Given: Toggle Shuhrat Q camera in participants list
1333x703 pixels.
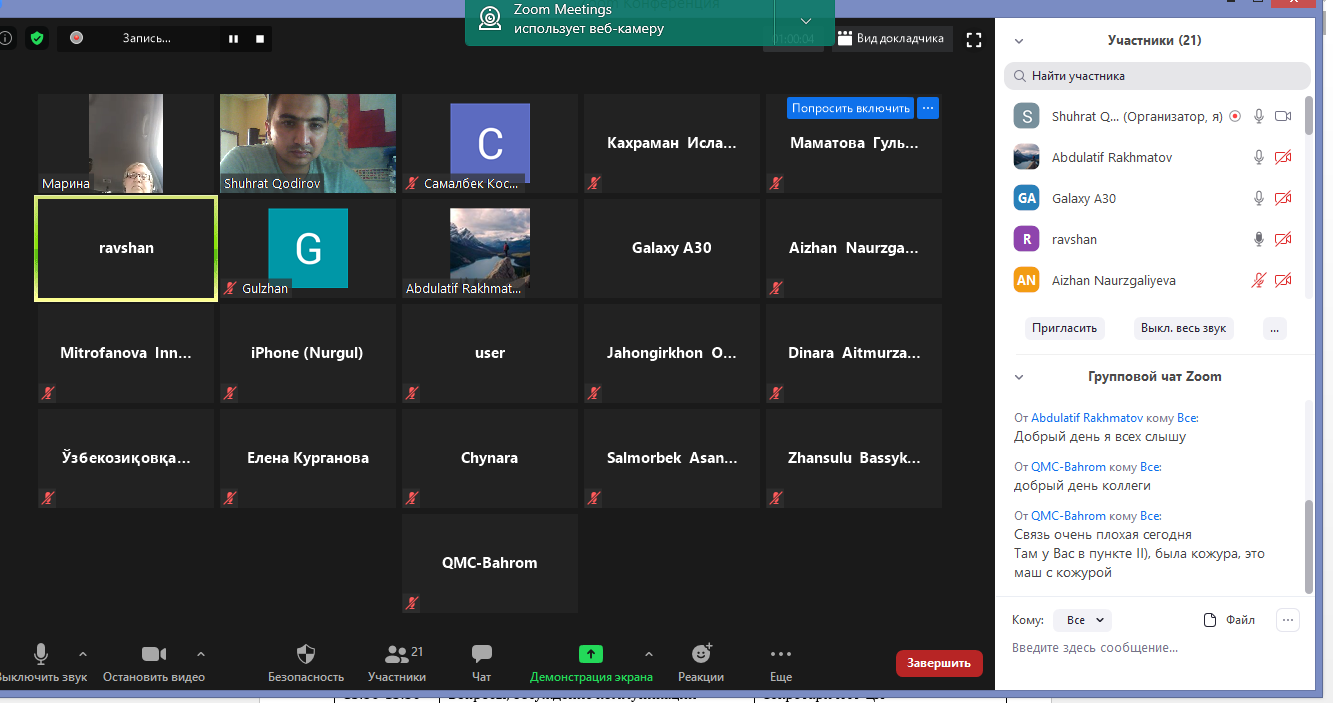Looking at the screenshot, I should (1283, 116).
